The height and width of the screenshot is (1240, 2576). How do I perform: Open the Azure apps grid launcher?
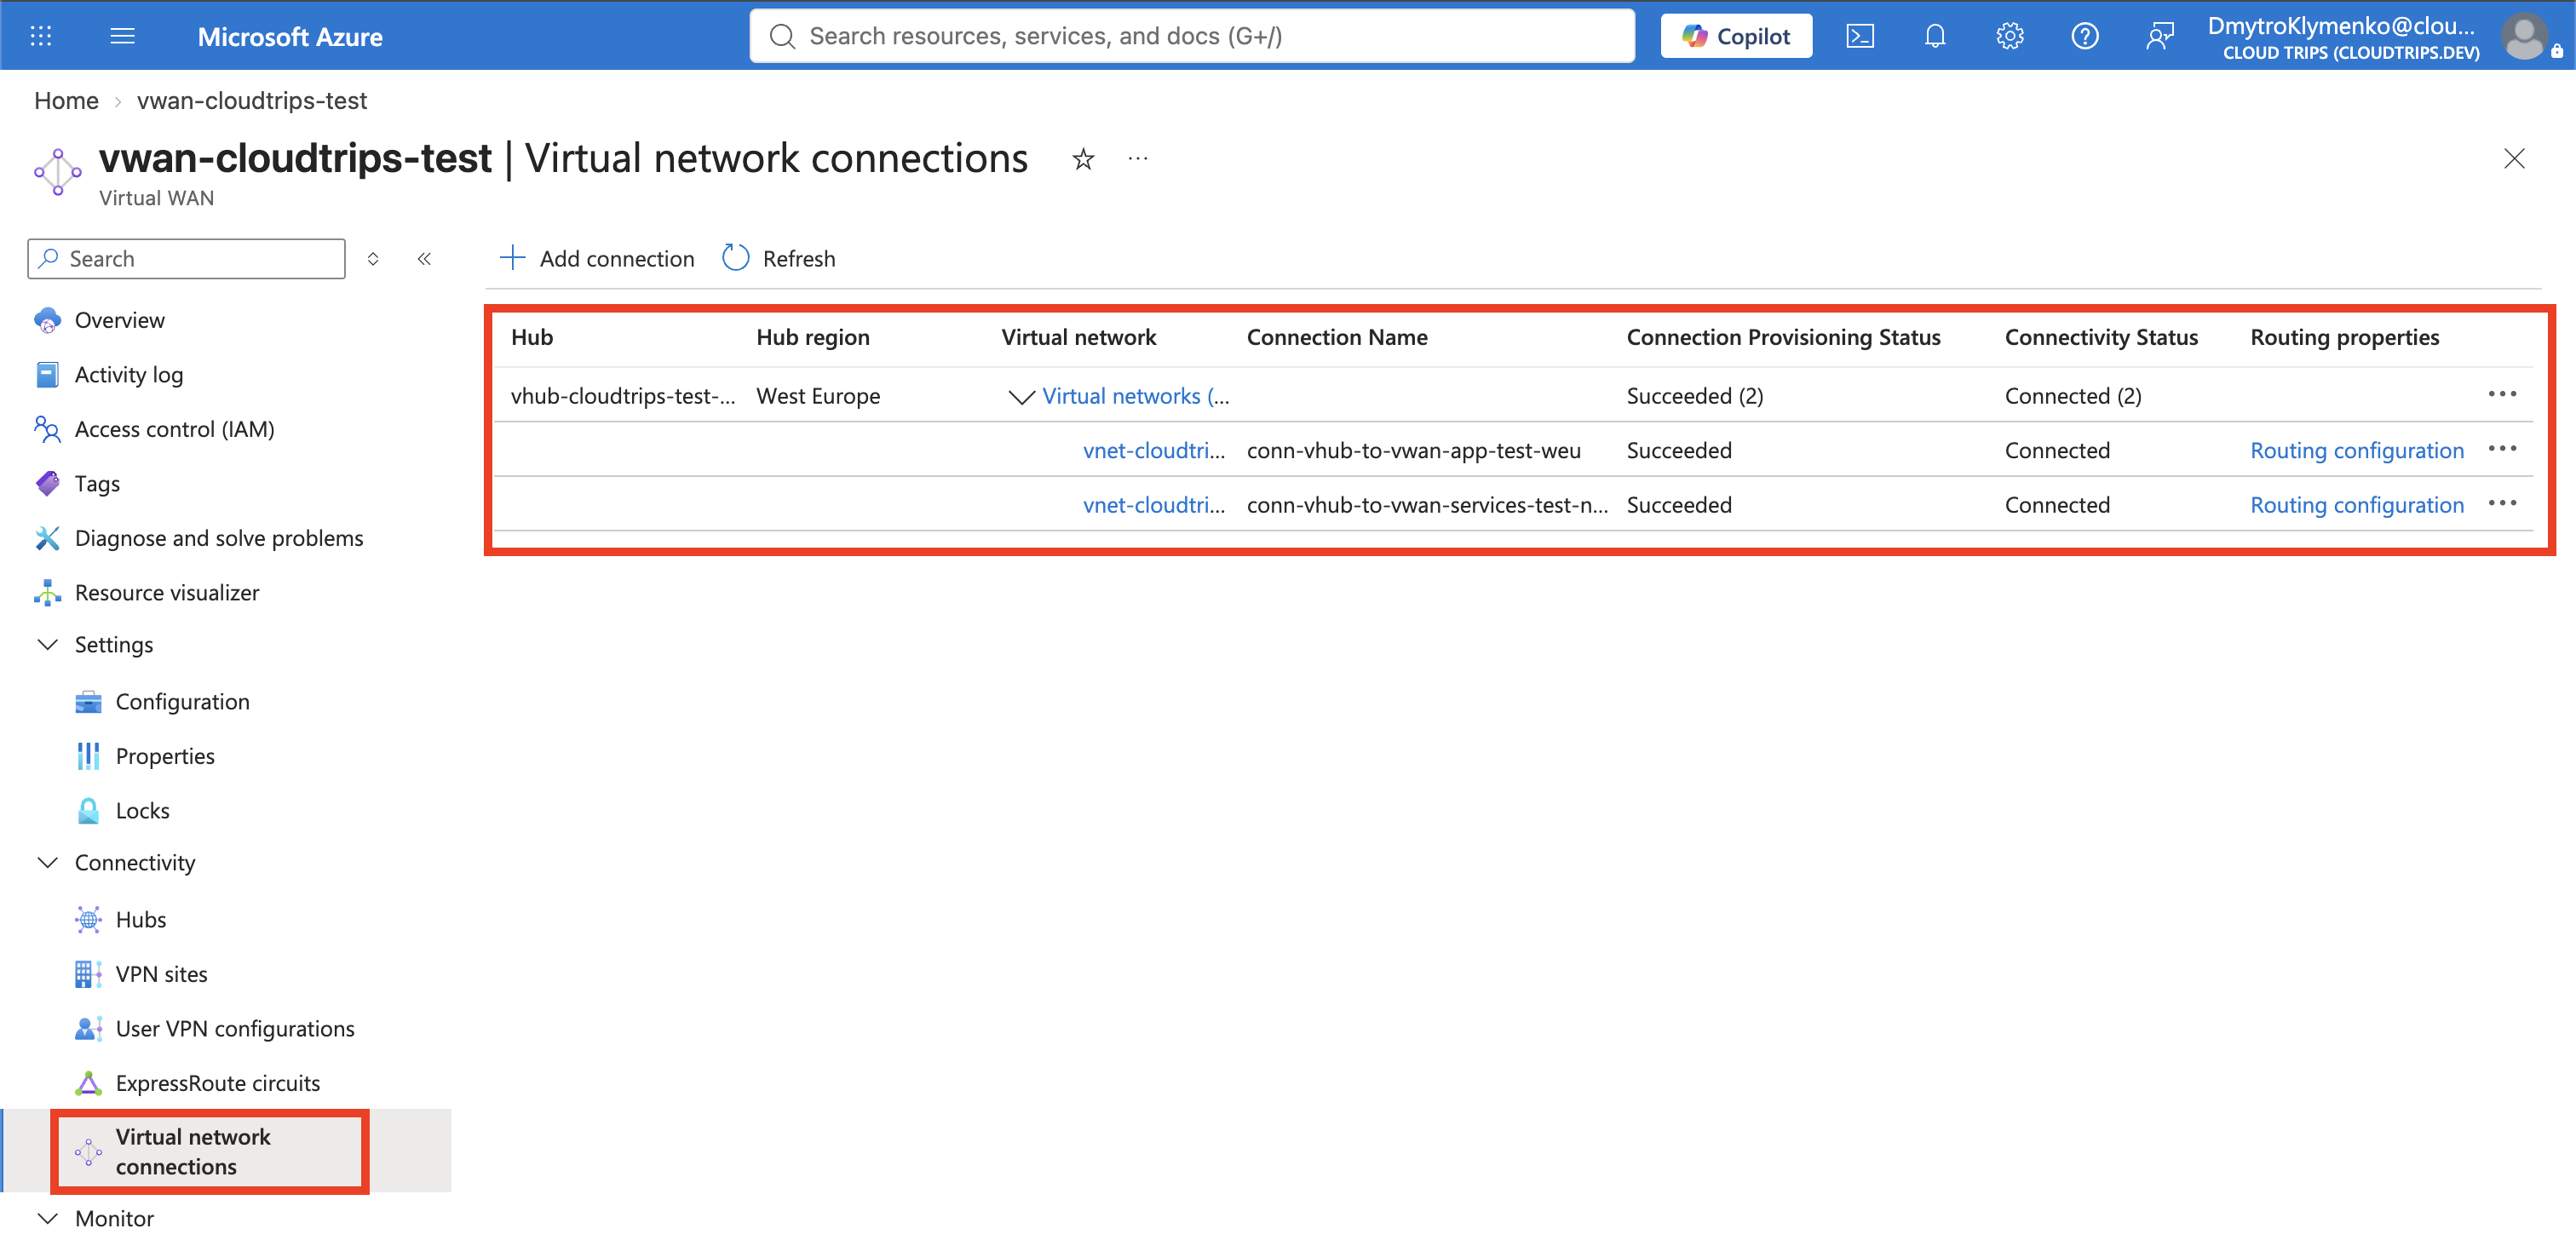pyautogui.click(x=41, y=36)
